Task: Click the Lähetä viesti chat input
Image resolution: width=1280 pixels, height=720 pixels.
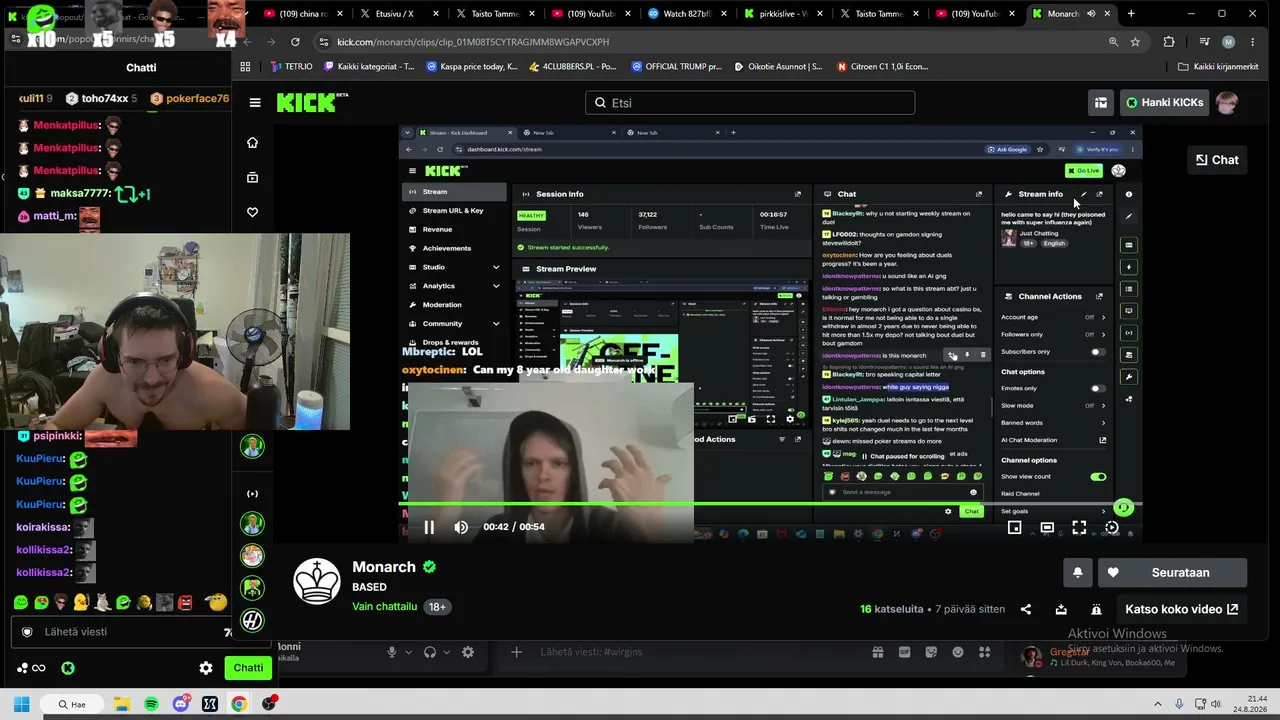Action: (122, 632)
